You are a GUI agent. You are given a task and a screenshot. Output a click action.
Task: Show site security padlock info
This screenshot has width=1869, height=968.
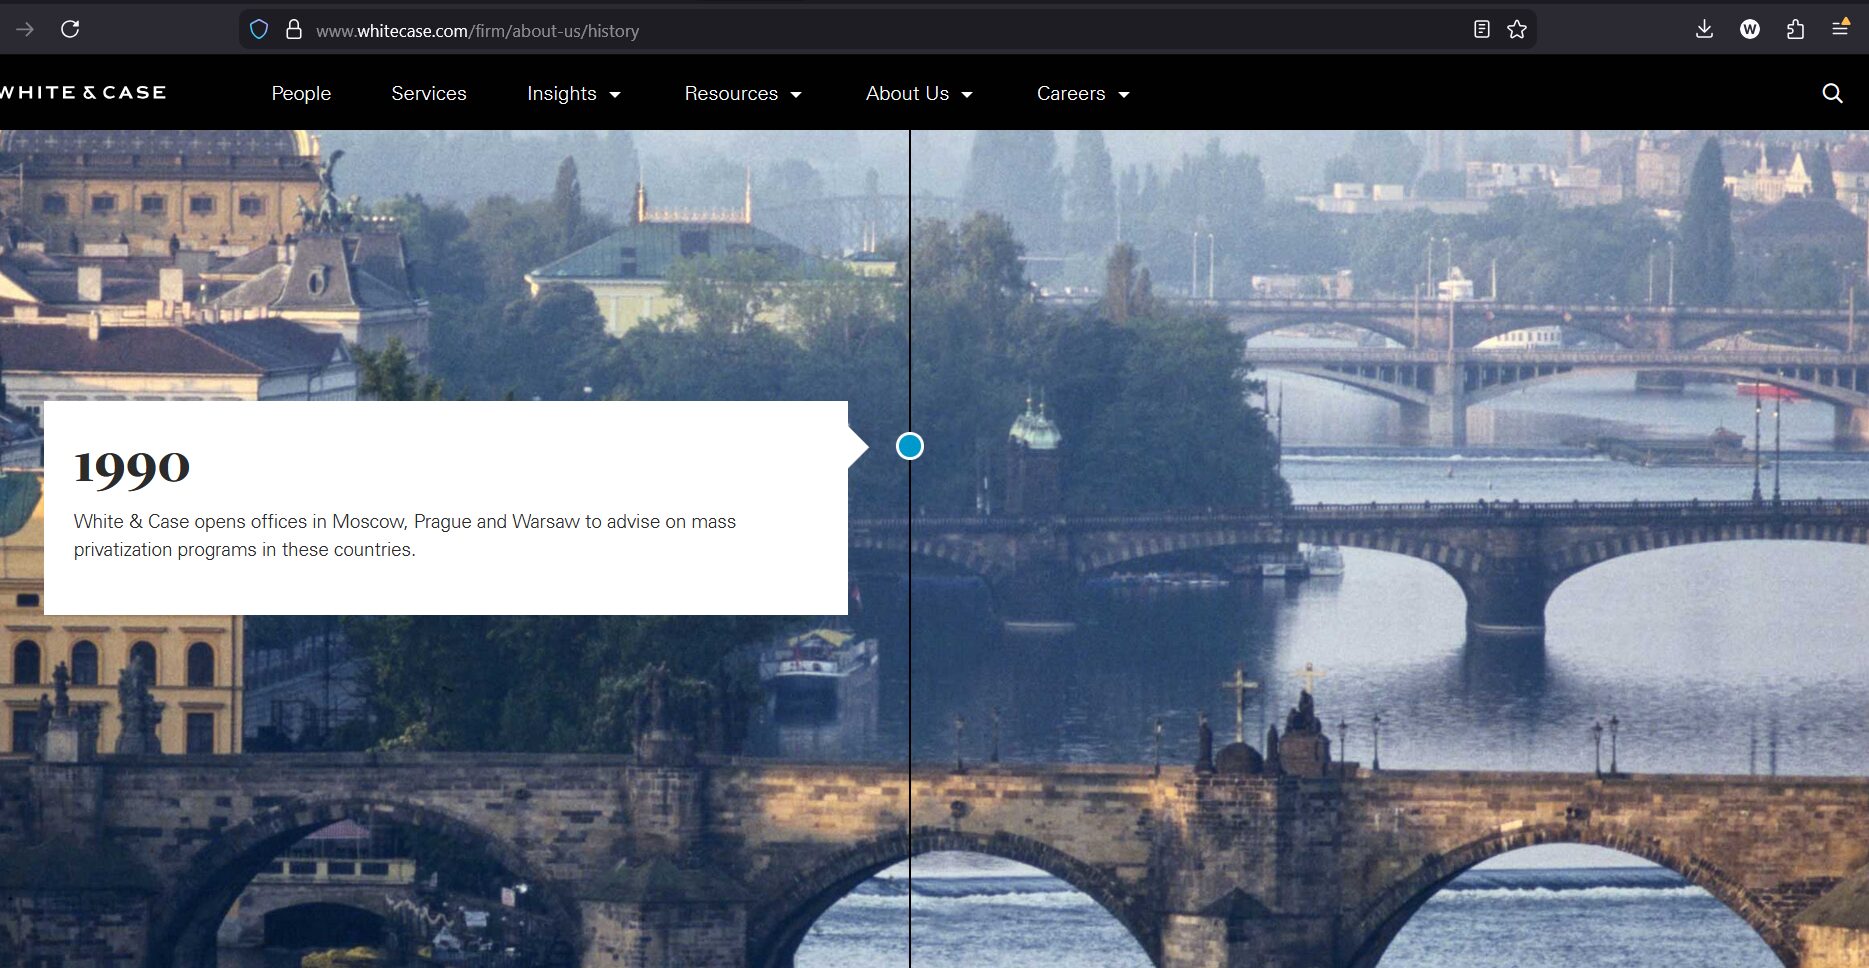tap(294, 30)
